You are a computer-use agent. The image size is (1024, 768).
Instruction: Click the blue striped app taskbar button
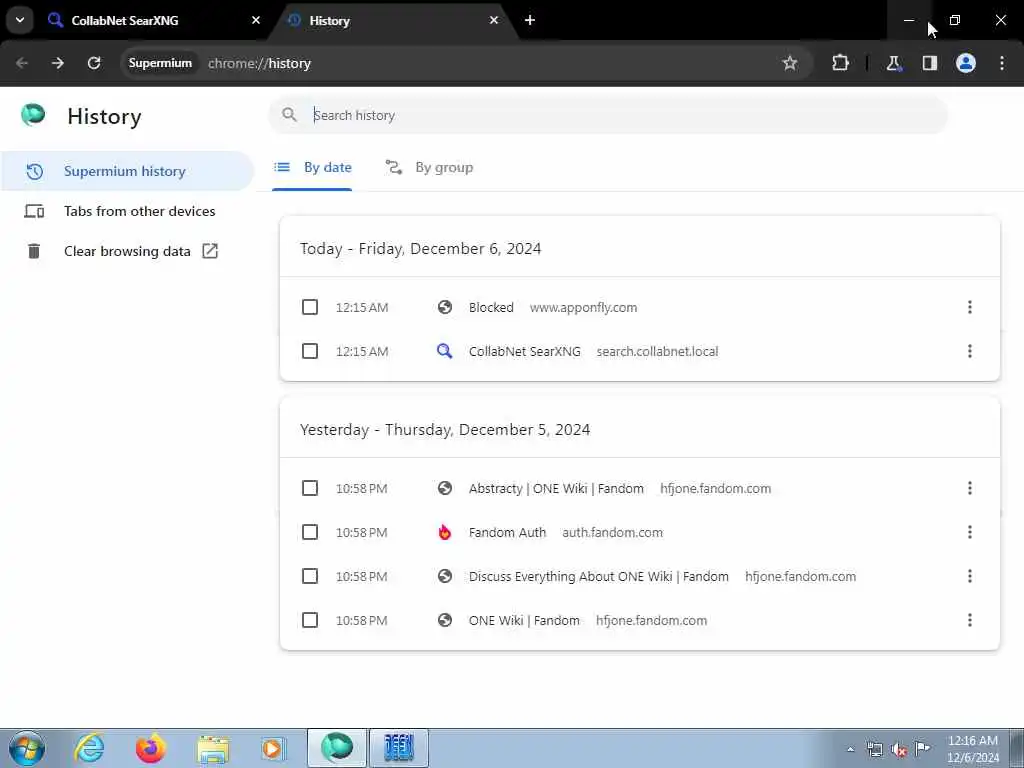(399, 748)
